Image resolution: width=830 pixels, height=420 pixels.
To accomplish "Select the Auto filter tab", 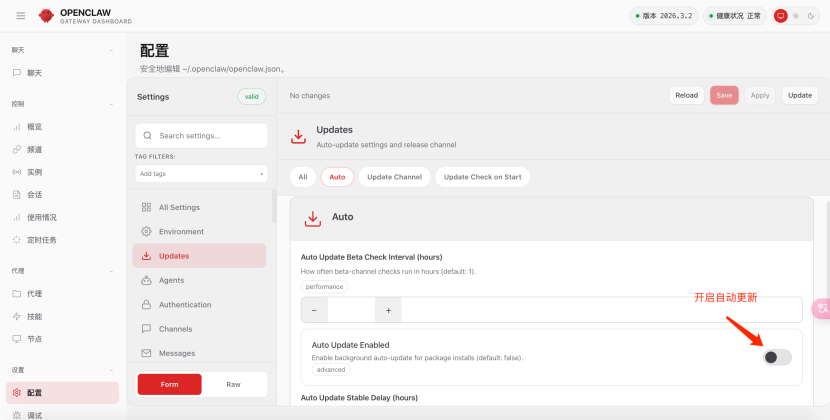I will [337, 177].
